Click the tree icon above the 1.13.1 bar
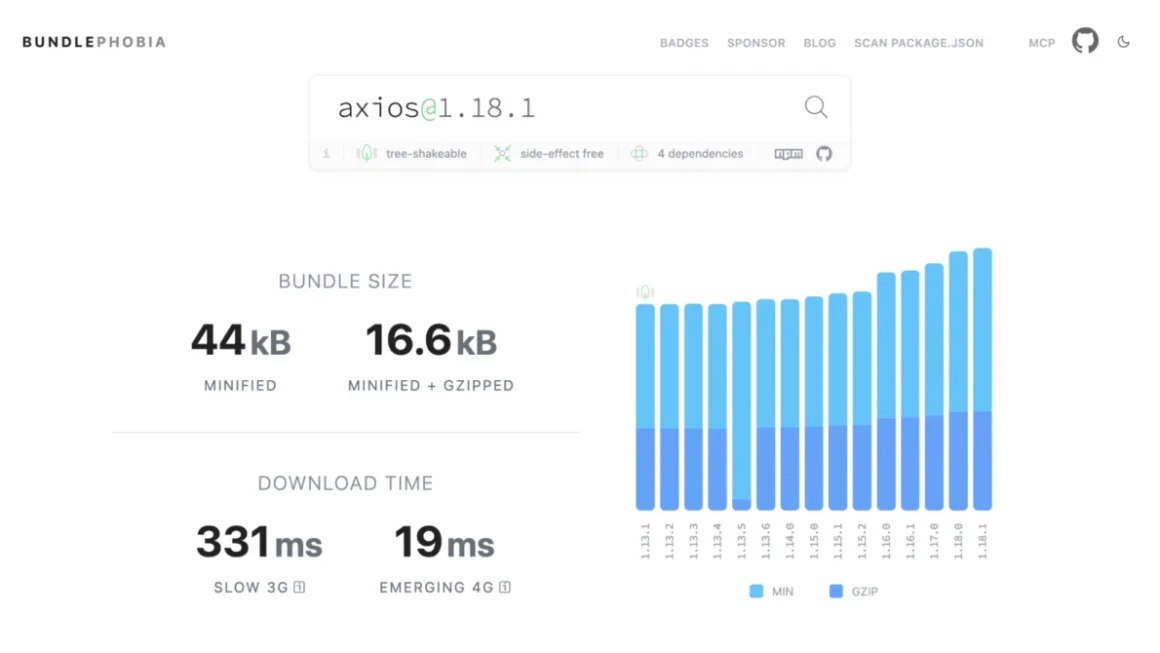This screenshot has height=653, width=1160. pyautogui.click(x=645, y=292)
